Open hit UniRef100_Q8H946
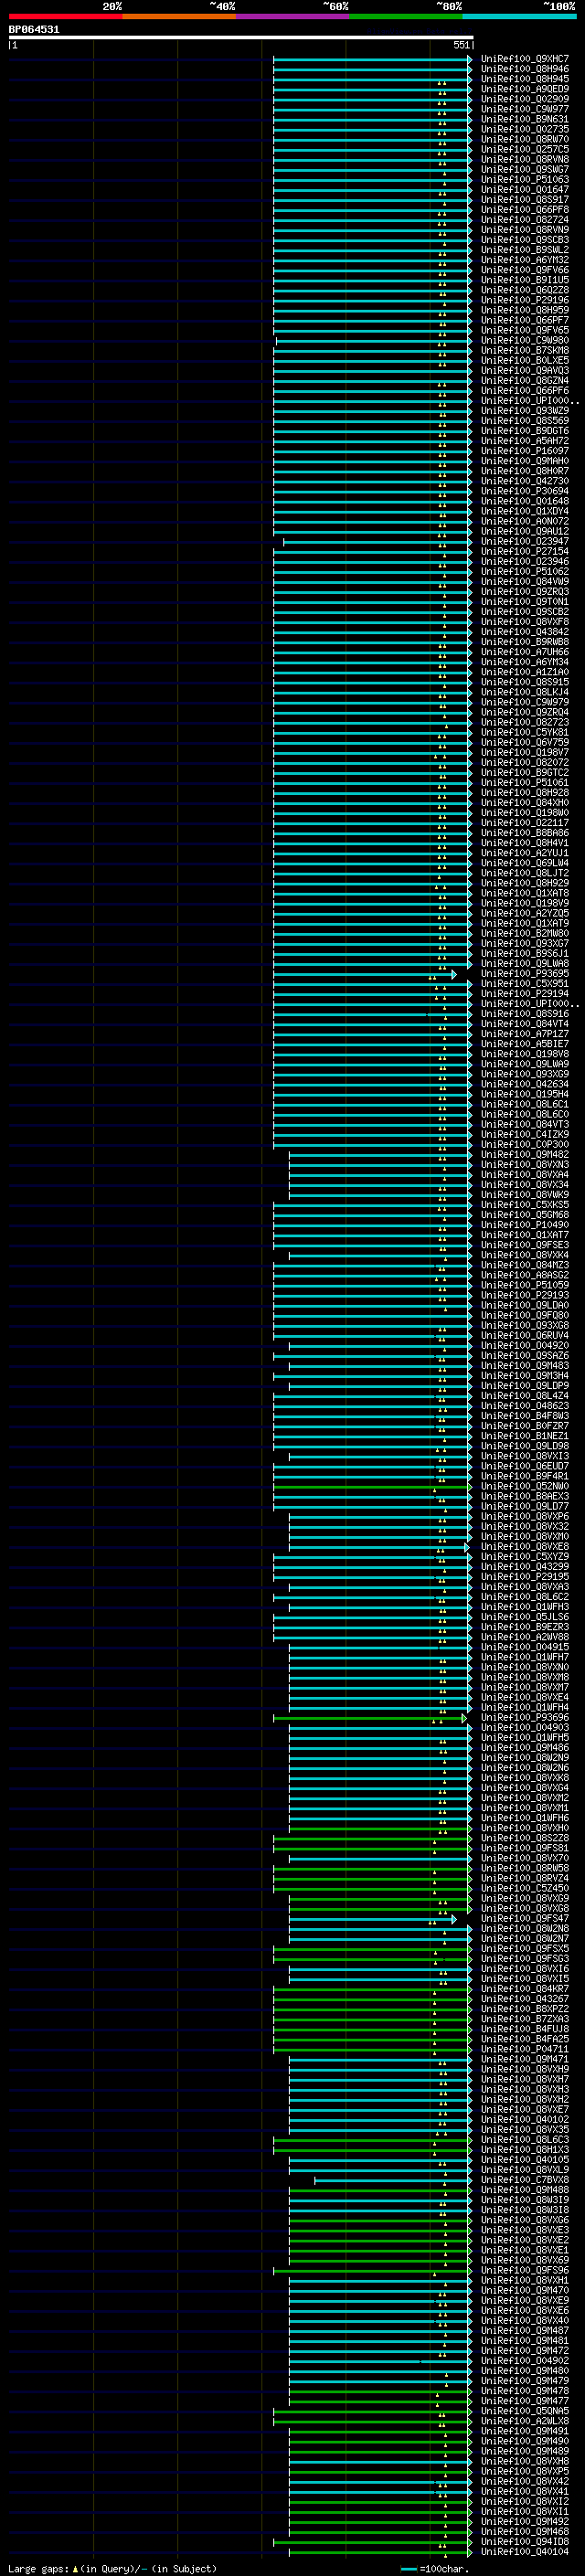This screenshot has height=2576, width=585. (525, 69)
